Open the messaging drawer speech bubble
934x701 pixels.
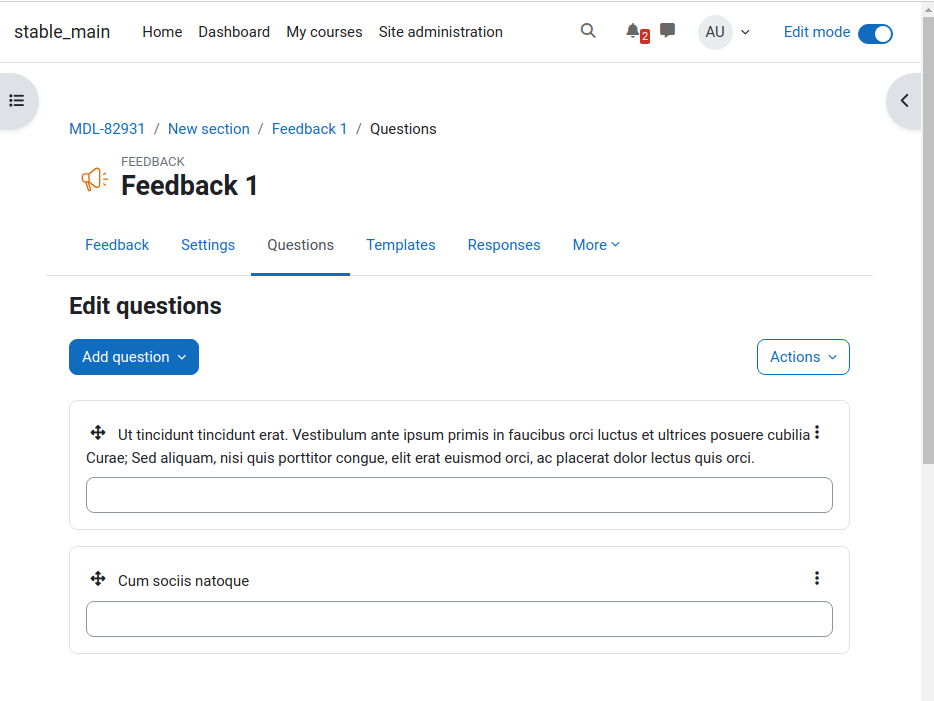tap(668, 30)
